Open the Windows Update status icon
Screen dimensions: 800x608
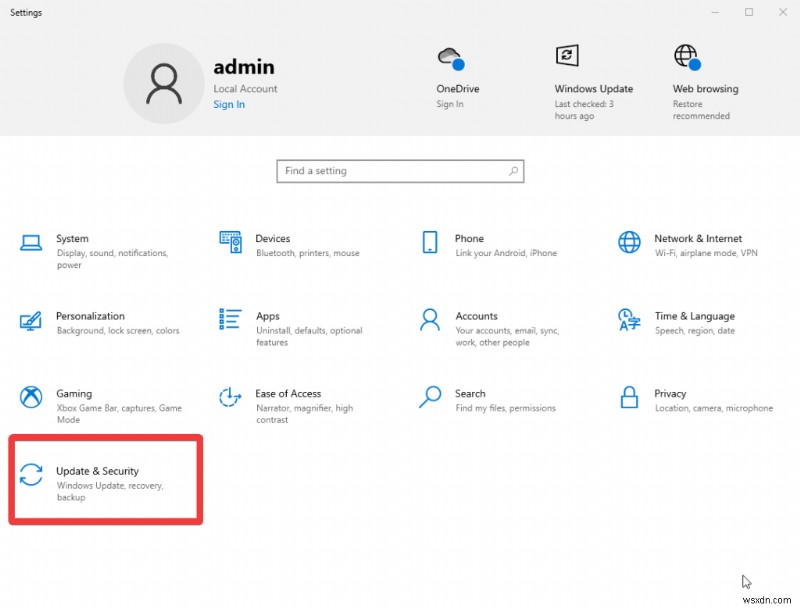(568, 56)
